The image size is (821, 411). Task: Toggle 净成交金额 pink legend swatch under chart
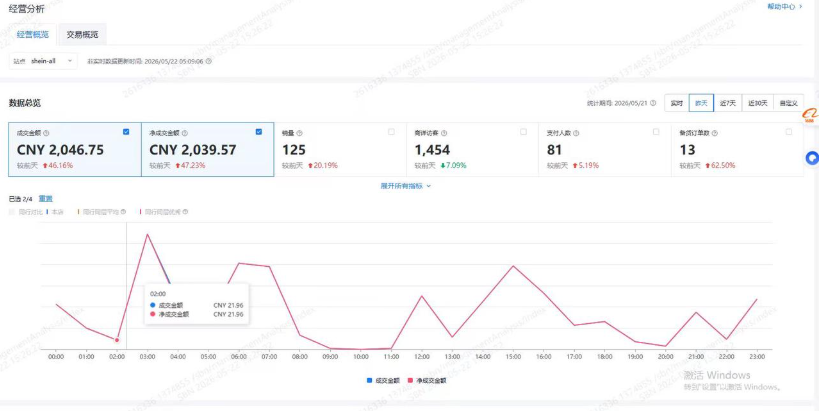(x=410, y=381)
